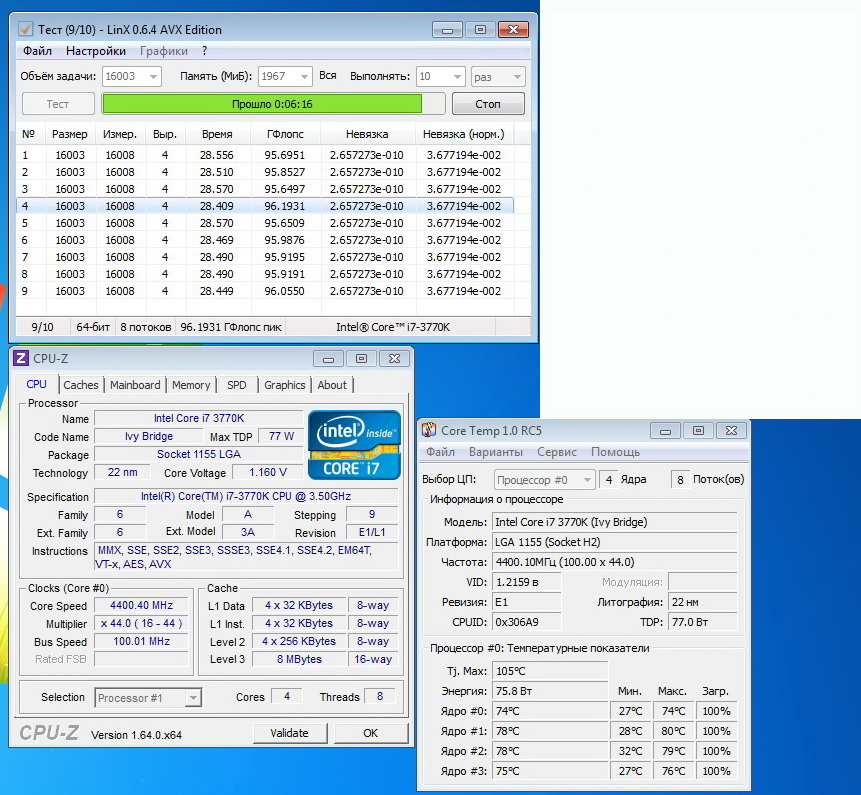Image resolution: width=861 pixels, height=795 pixels.
Task: Switch to the SPD tab in CPU-Z
Action: point(237,385)
